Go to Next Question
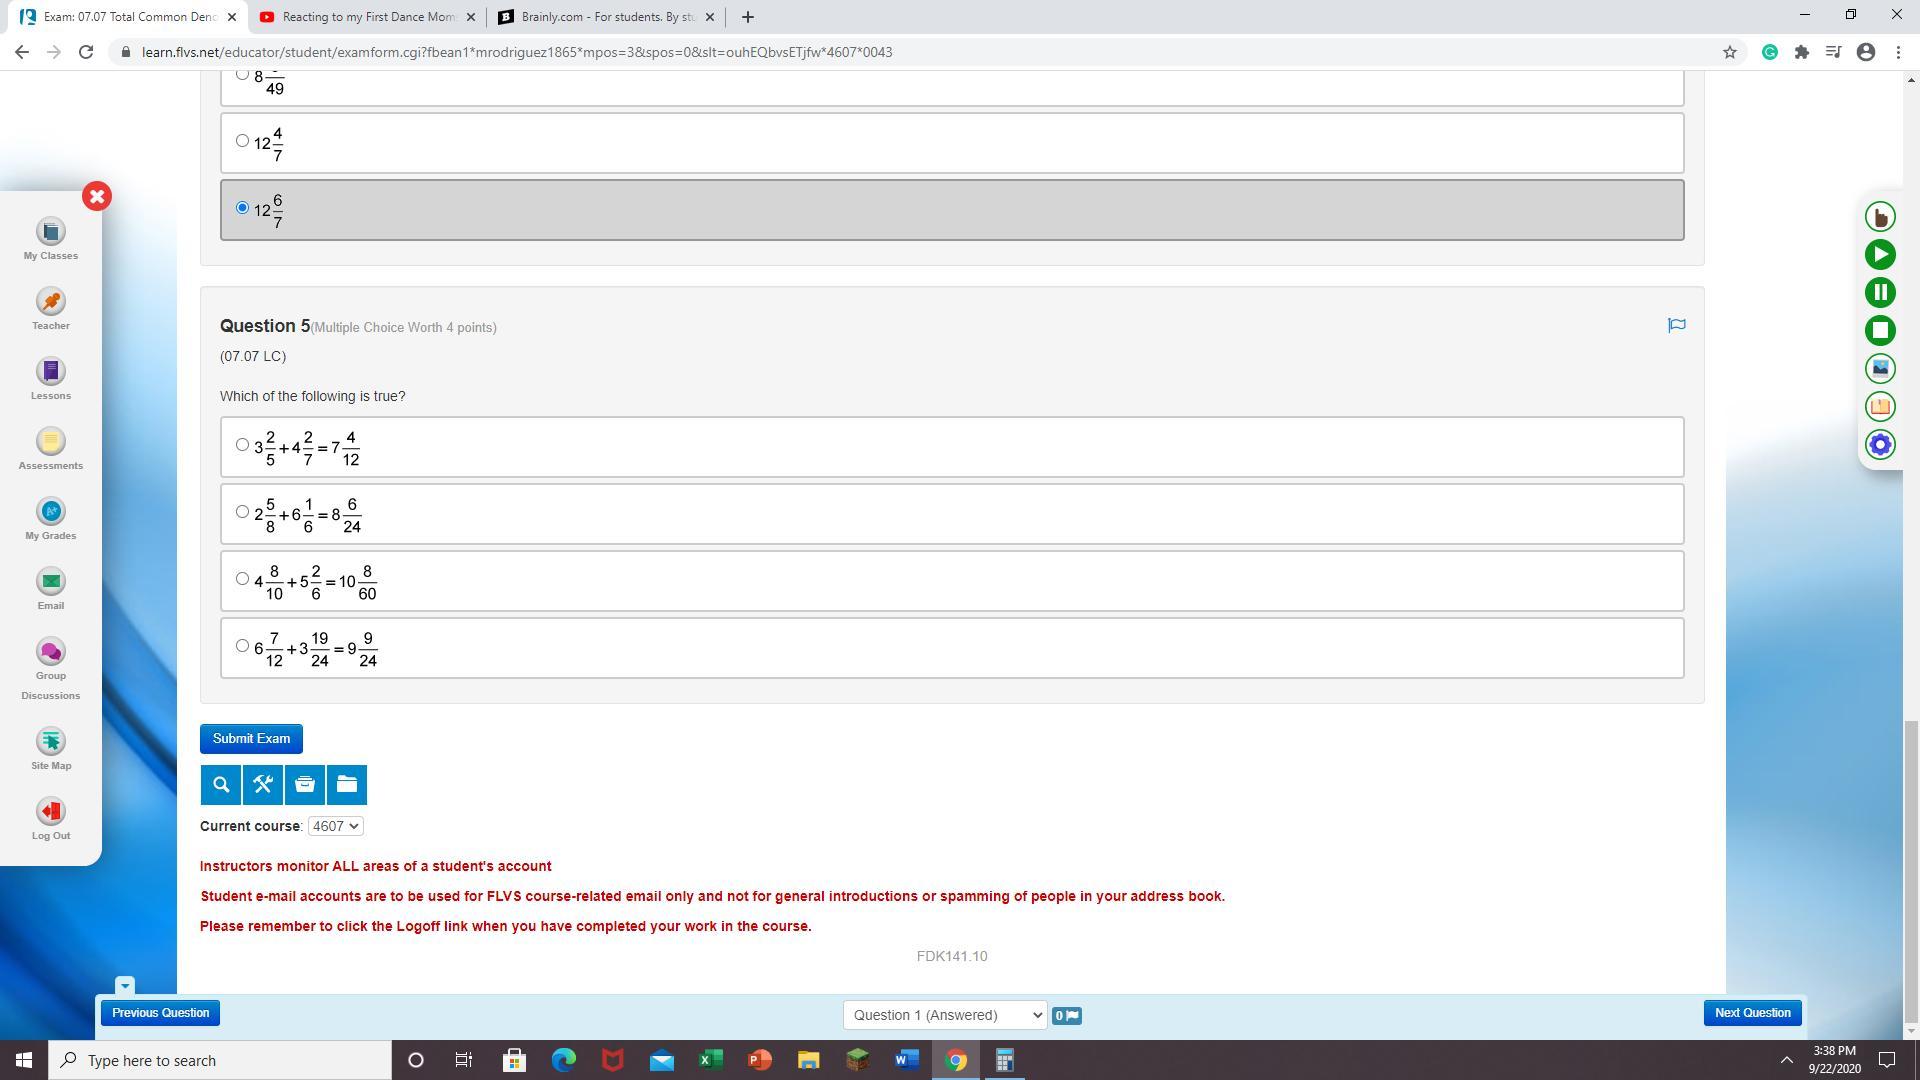Screen dimensions: 1920x1080 [x=1752, y=1013]
